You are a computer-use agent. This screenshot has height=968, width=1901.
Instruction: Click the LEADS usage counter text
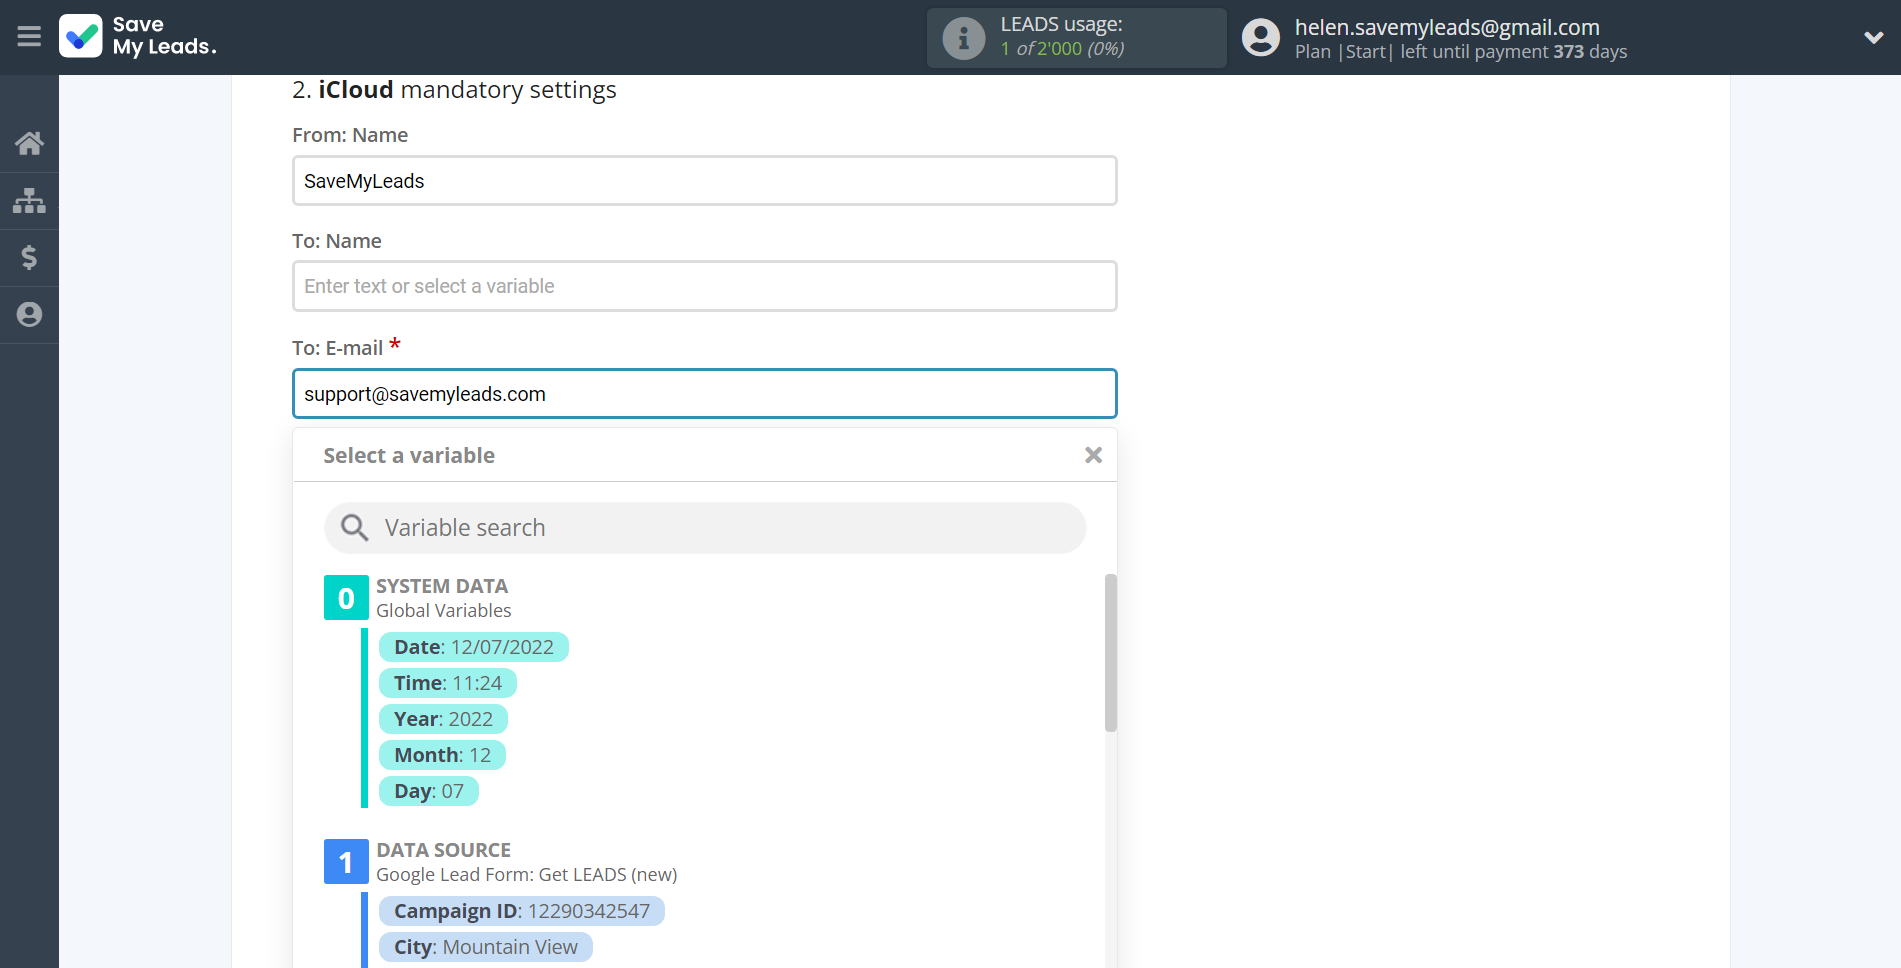tap(1062, 48)
